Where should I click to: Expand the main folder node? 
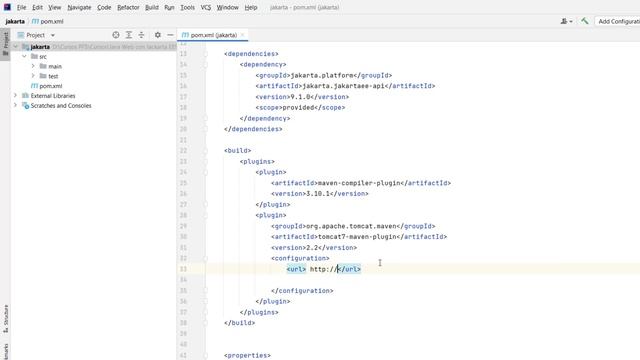pyautogui.click(x=33, y=66)
